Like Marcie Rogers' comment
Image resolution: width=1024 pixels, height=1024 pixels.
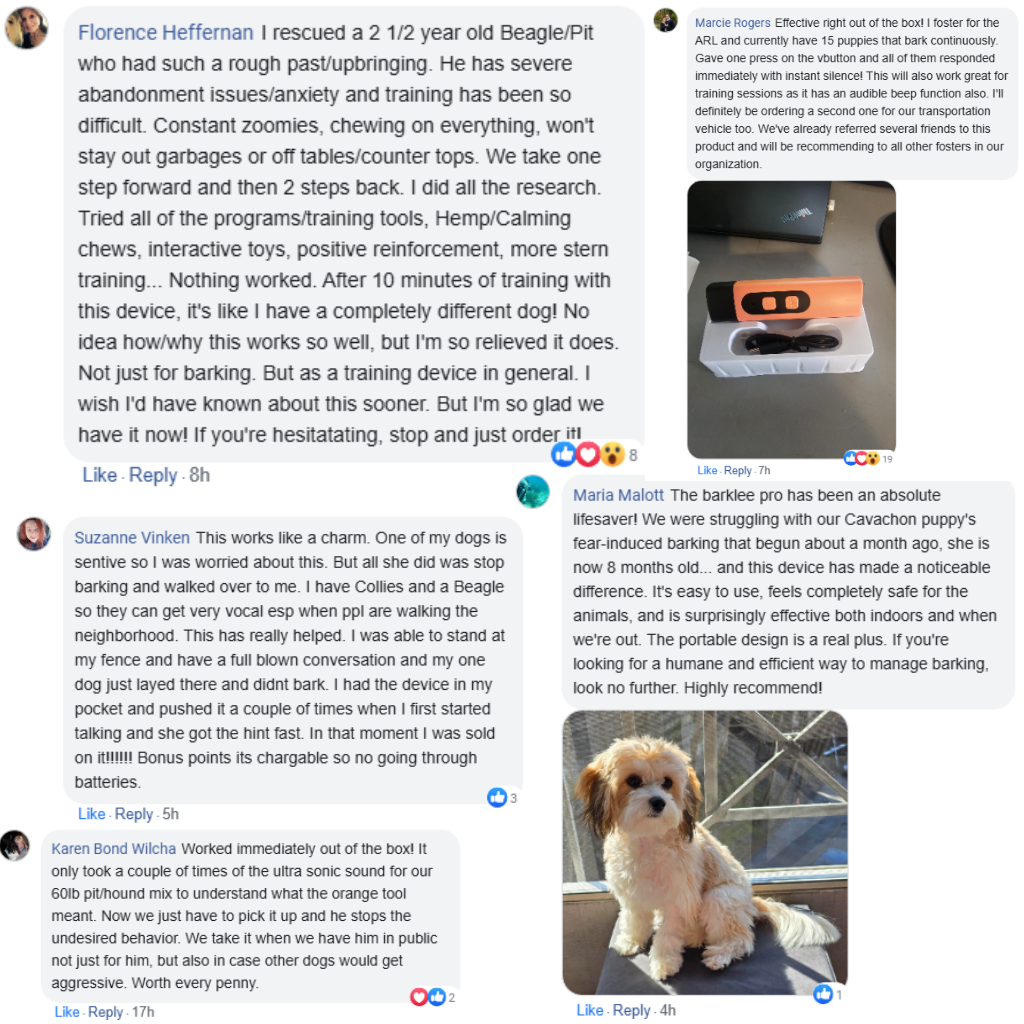pyautogui.click(x=707, y=470)
